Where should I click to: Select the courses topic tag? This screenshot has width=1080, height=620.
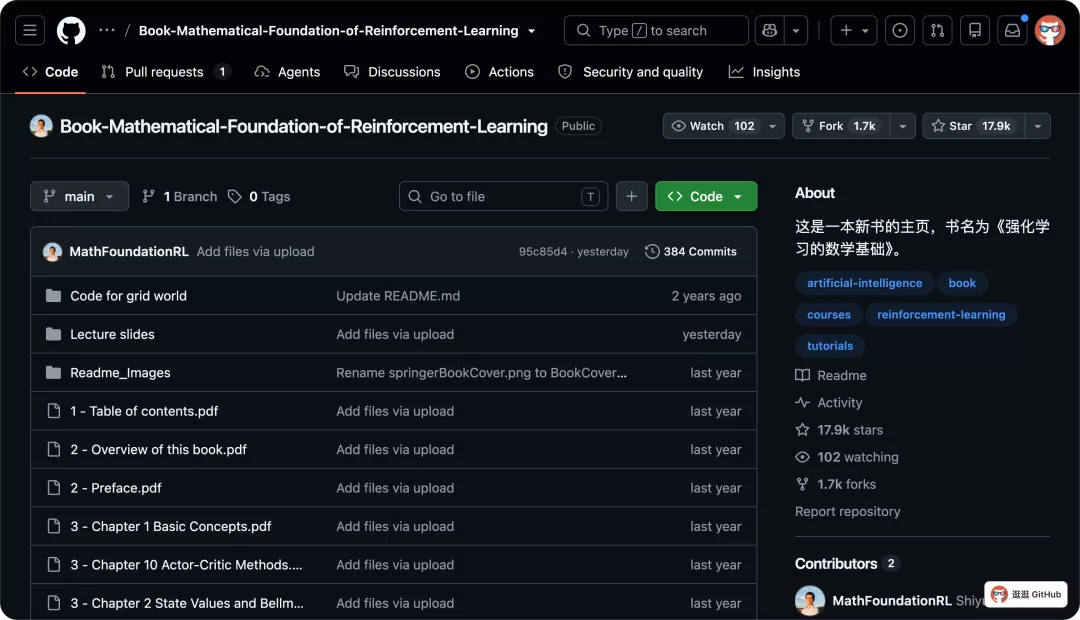[829, 315]
